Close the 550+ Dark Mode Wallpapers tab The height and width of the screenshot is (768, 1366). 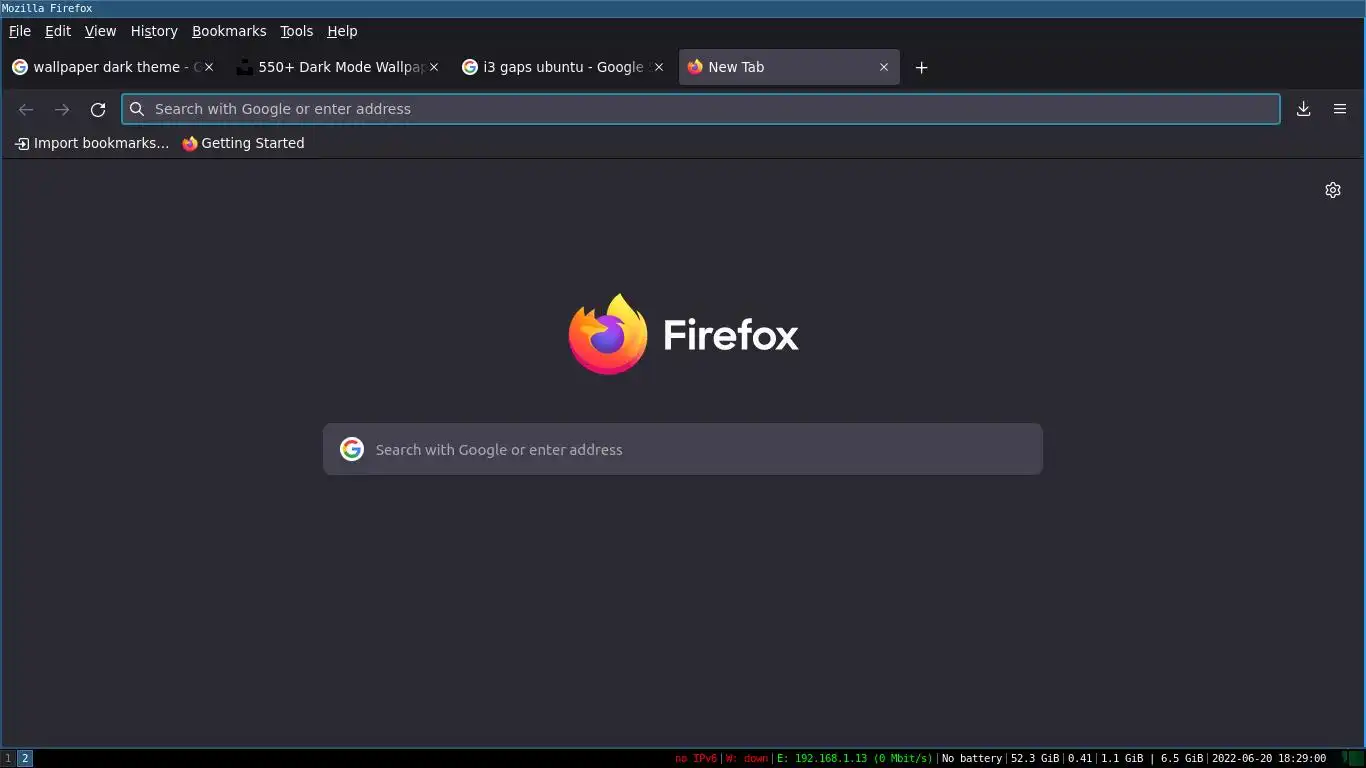[x=434, y=67]
